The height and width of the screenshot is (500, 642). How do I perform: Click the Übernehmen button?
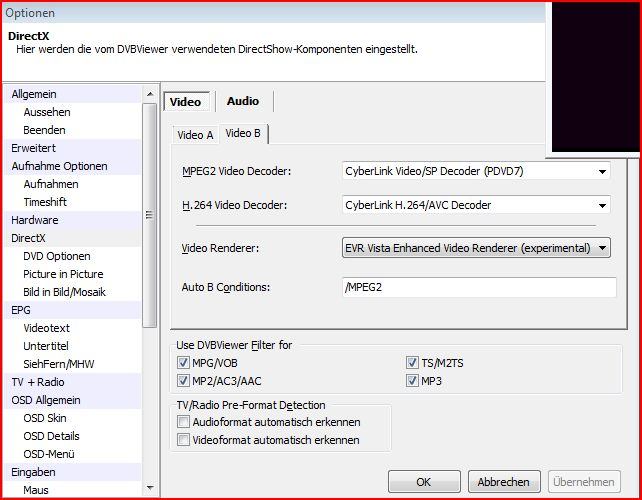tap(584, 482)
